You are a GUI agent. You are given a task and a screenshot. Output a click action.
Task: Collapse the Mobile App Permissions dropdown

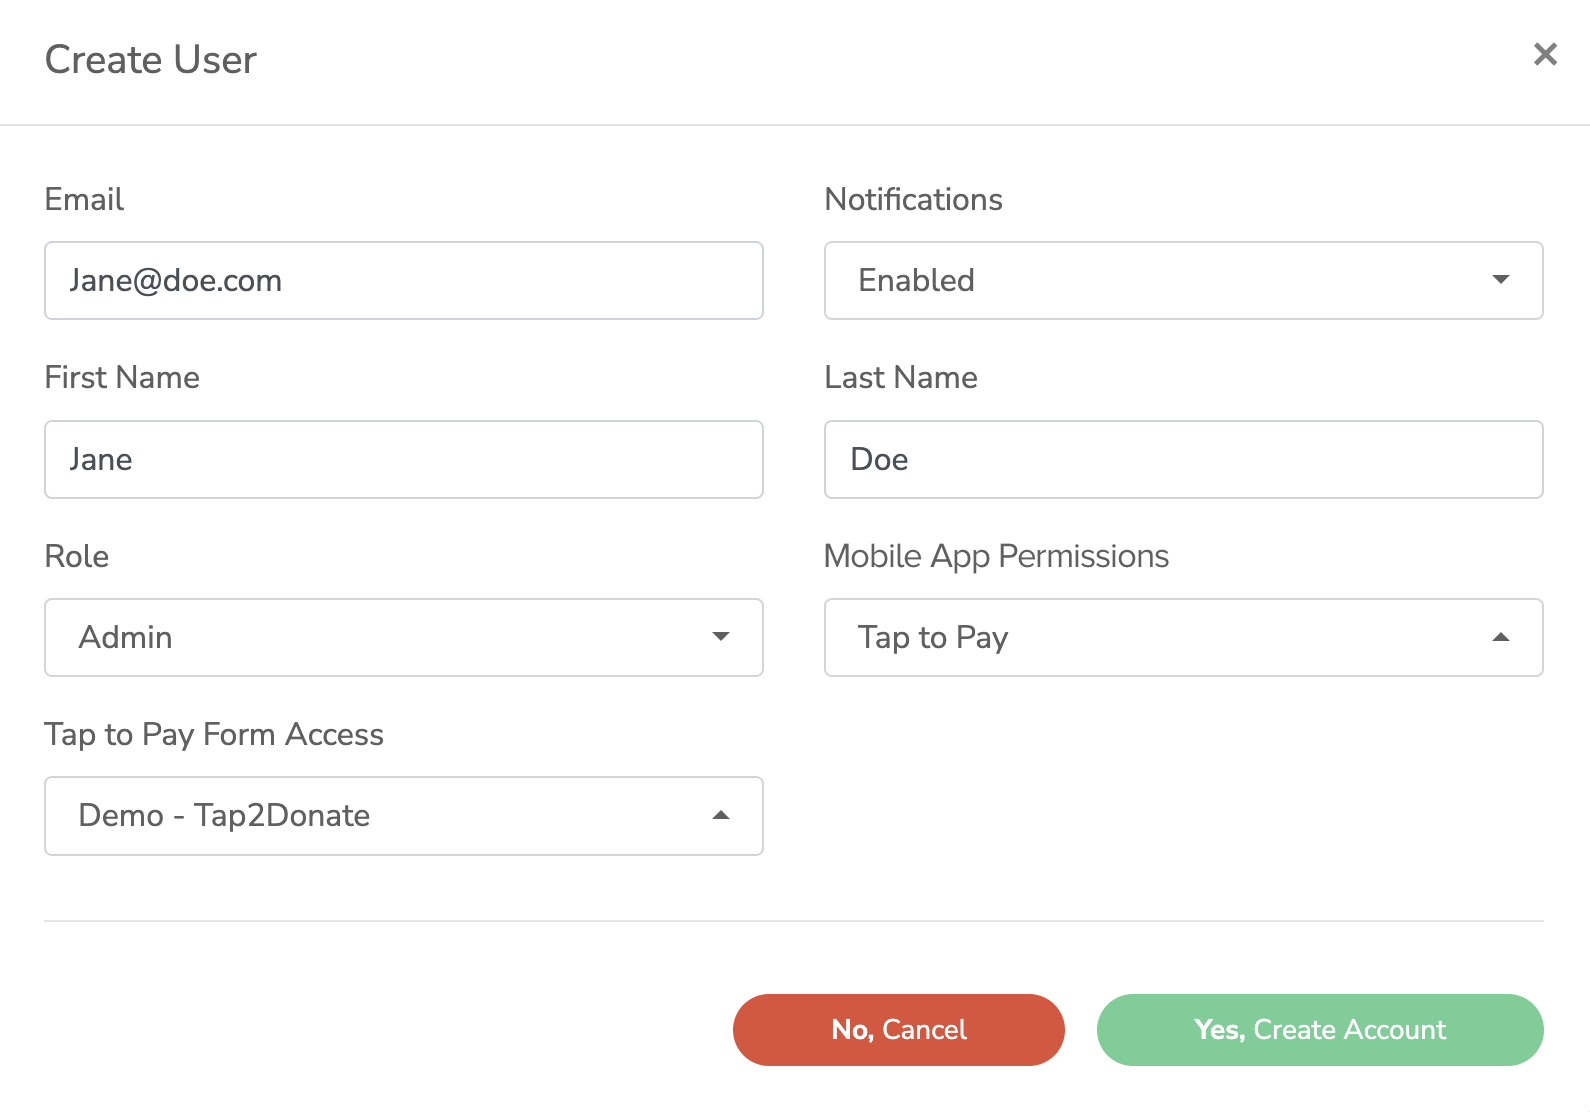click(x=1183, y=637)
